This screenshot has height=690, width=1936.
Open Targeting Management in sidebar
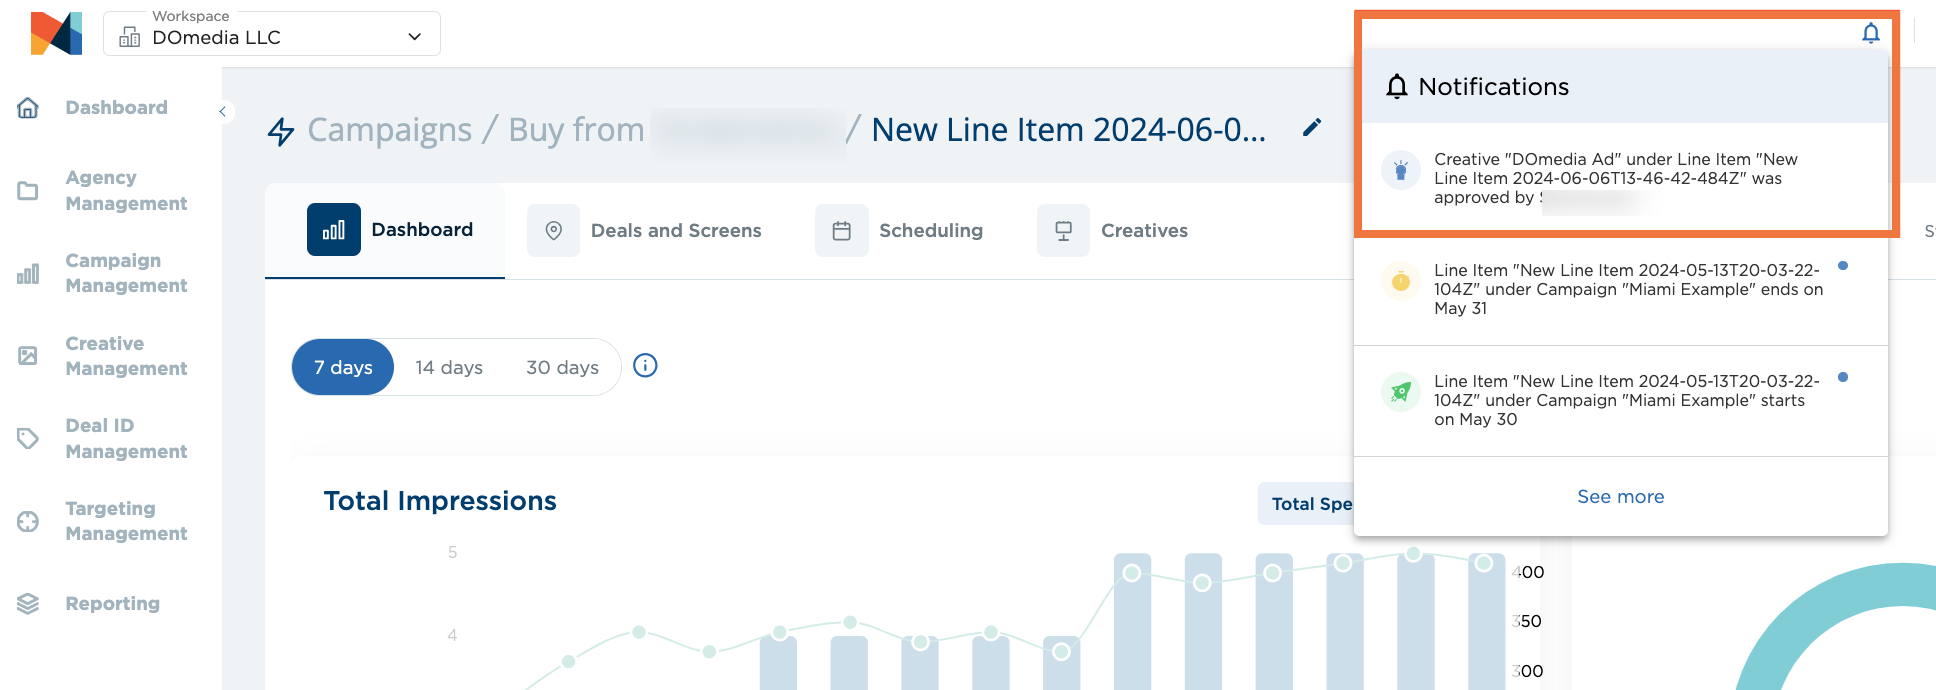pos(126,521)
